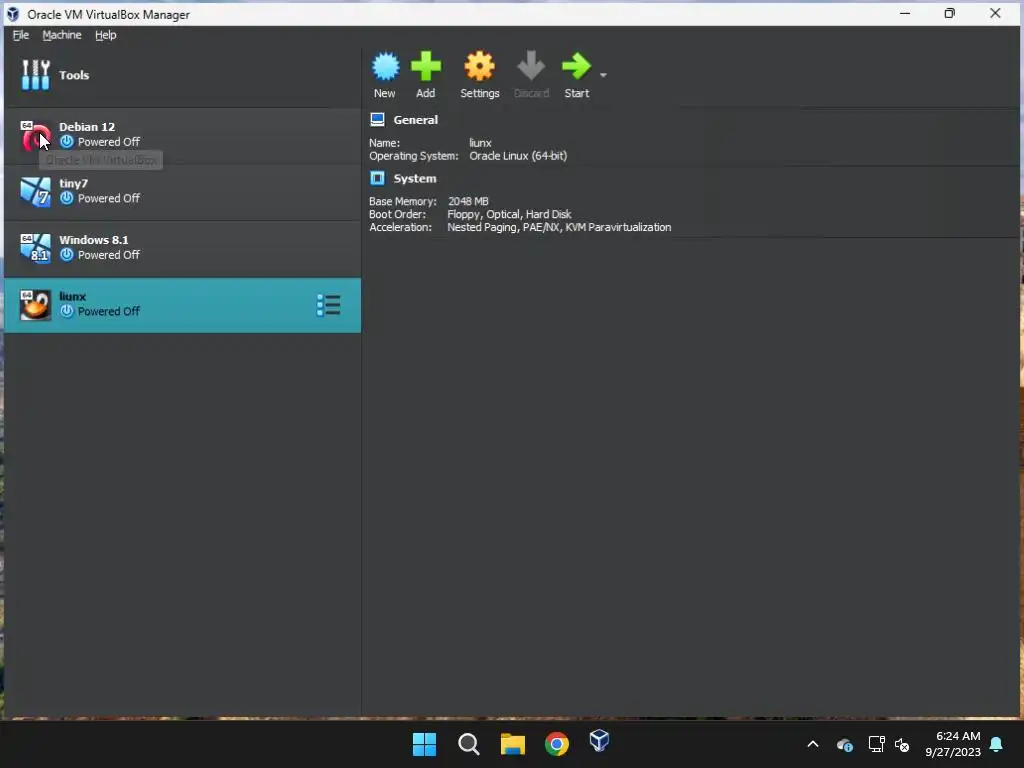The image size is (1024, 768).
Task: Click the Powered Off icon under tiny7
Action: click(x=67, y=198)
